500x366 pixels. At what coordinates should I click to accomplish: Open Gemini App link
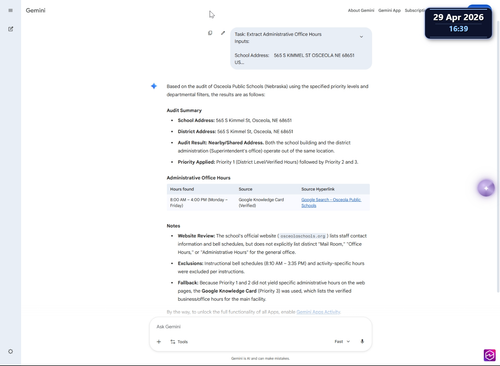pyautogui.click(x=389, y=10)
